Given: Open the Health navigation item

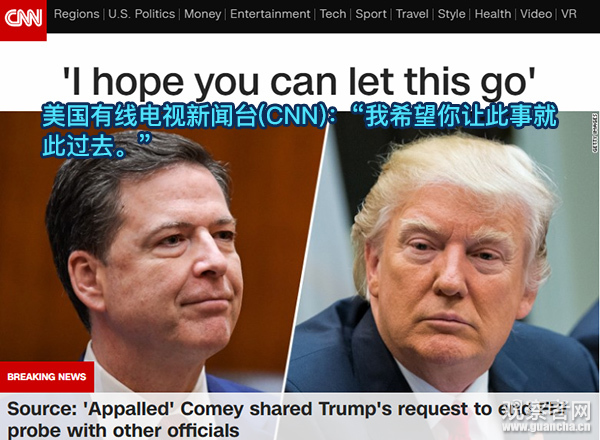Looking at the screenshot, I should coord(493,14).
